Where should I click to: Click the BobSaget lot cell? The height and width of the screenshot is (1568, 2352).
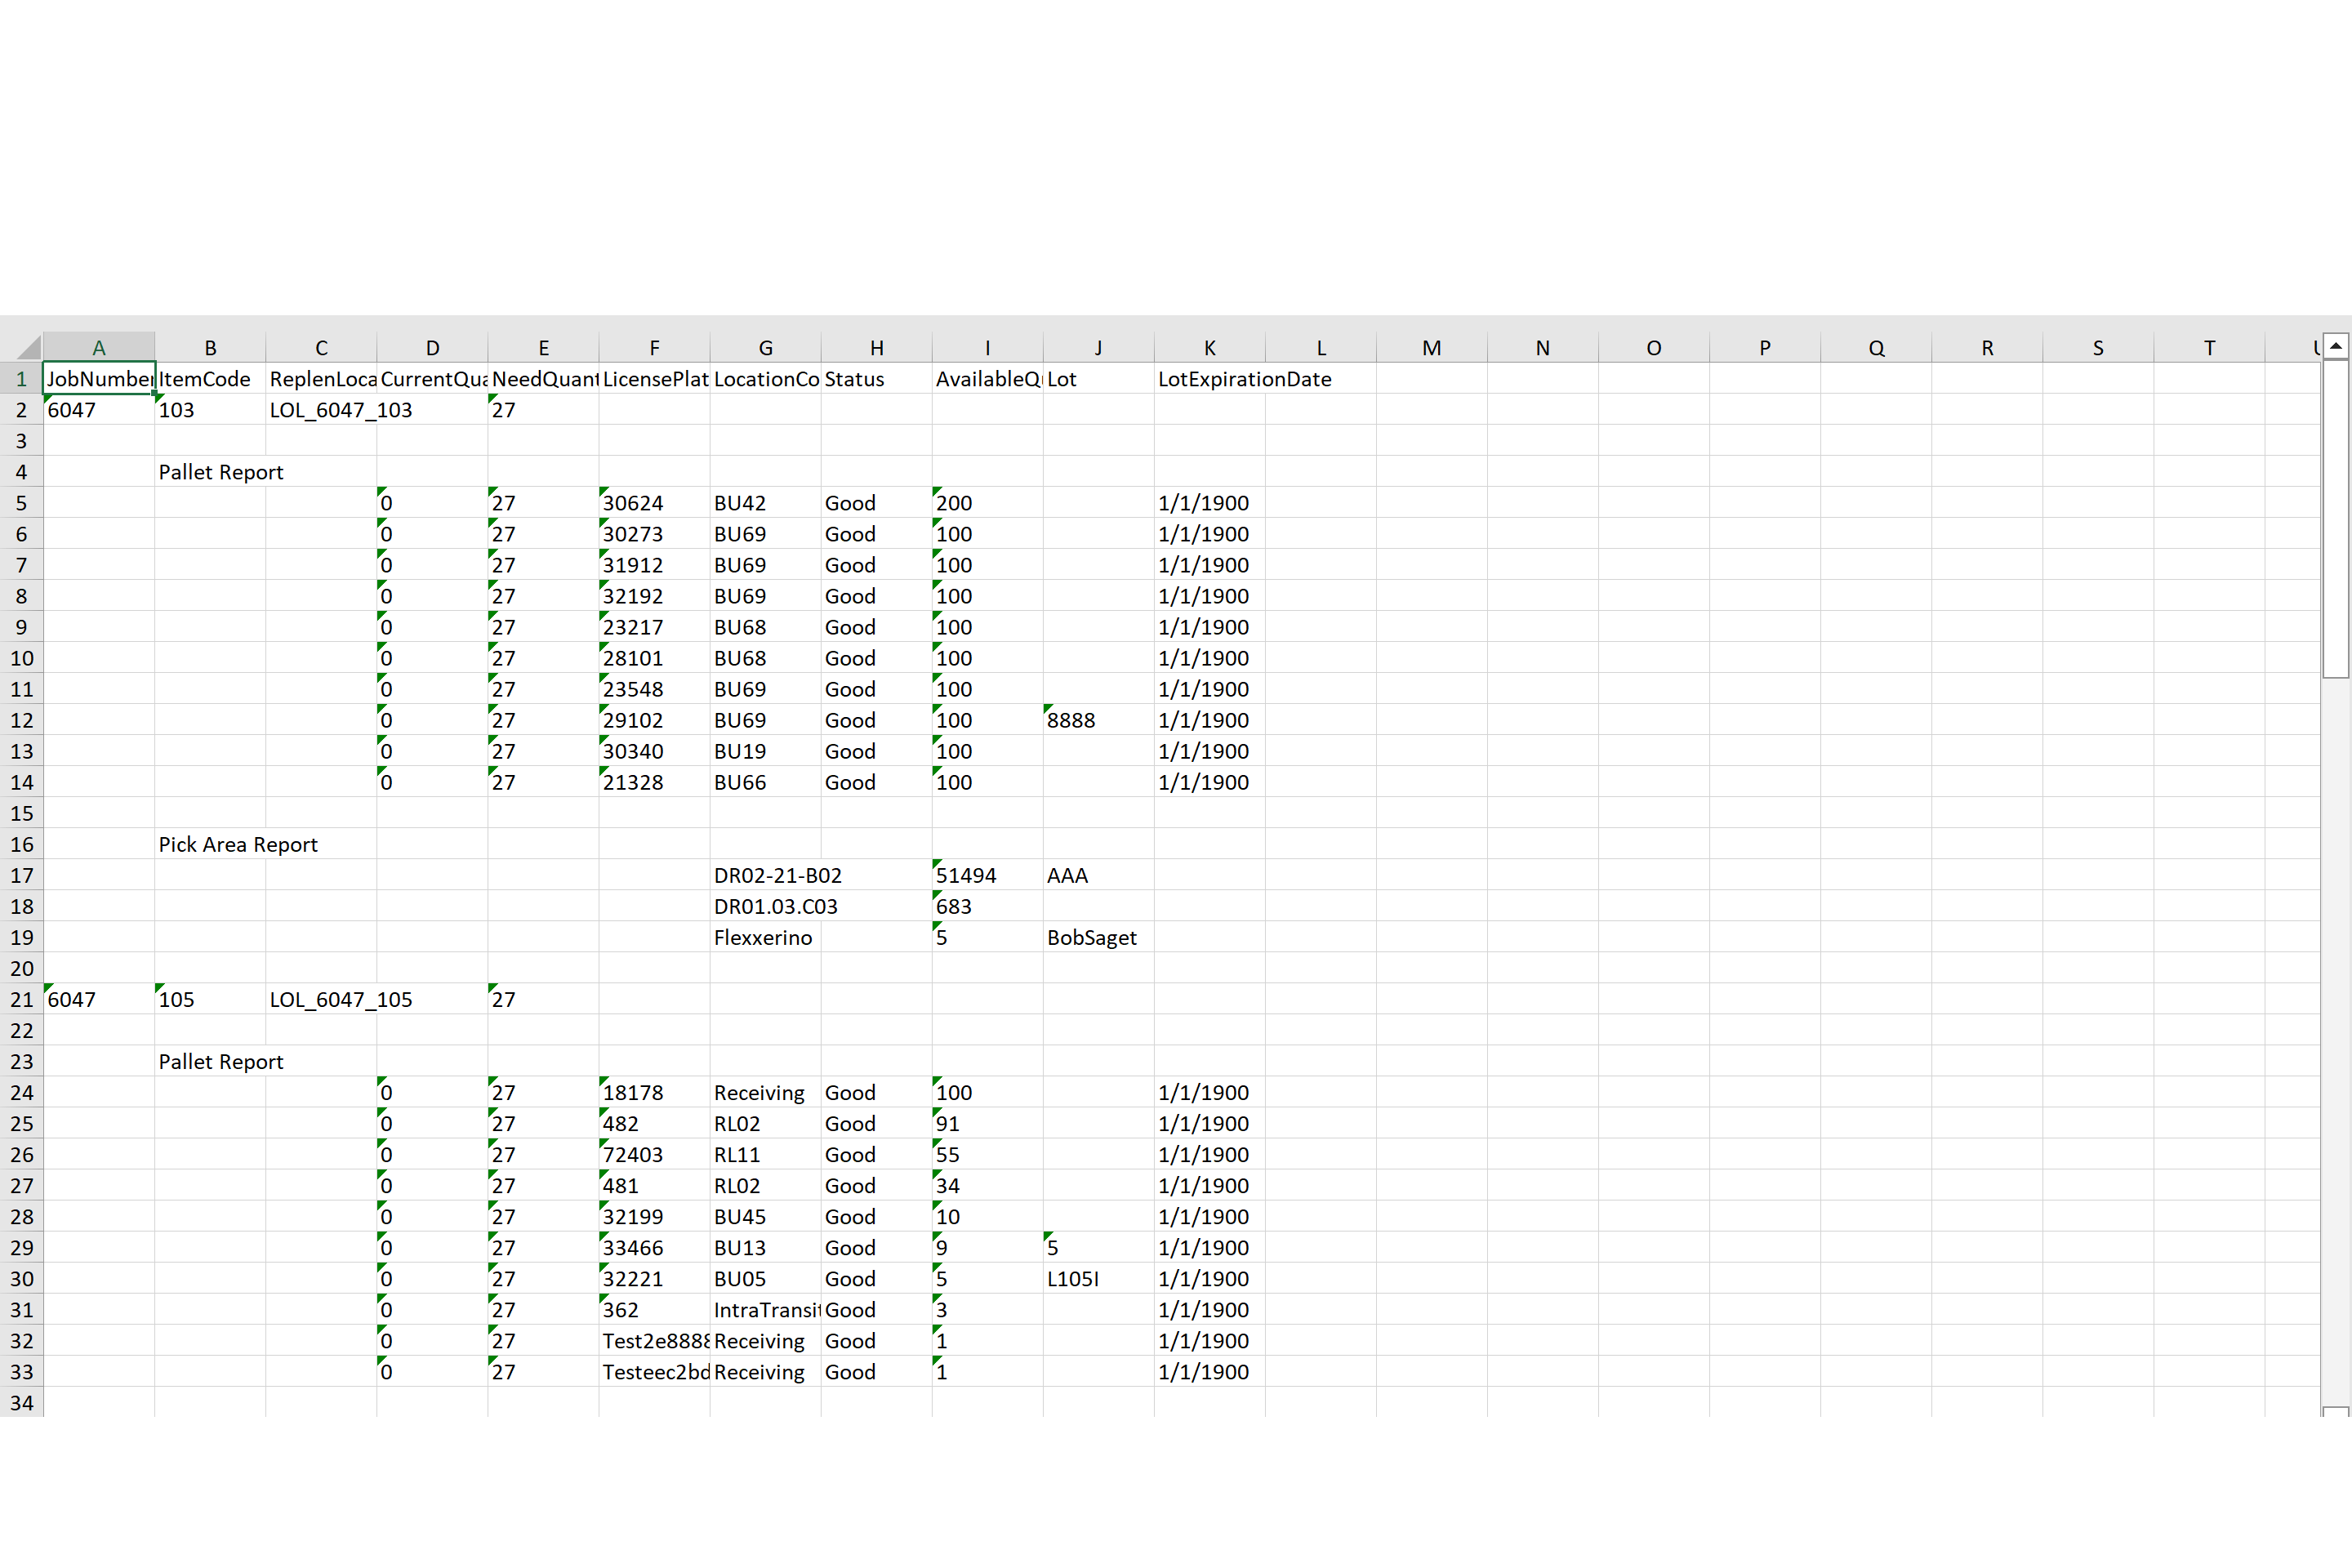click(1098, 937)
